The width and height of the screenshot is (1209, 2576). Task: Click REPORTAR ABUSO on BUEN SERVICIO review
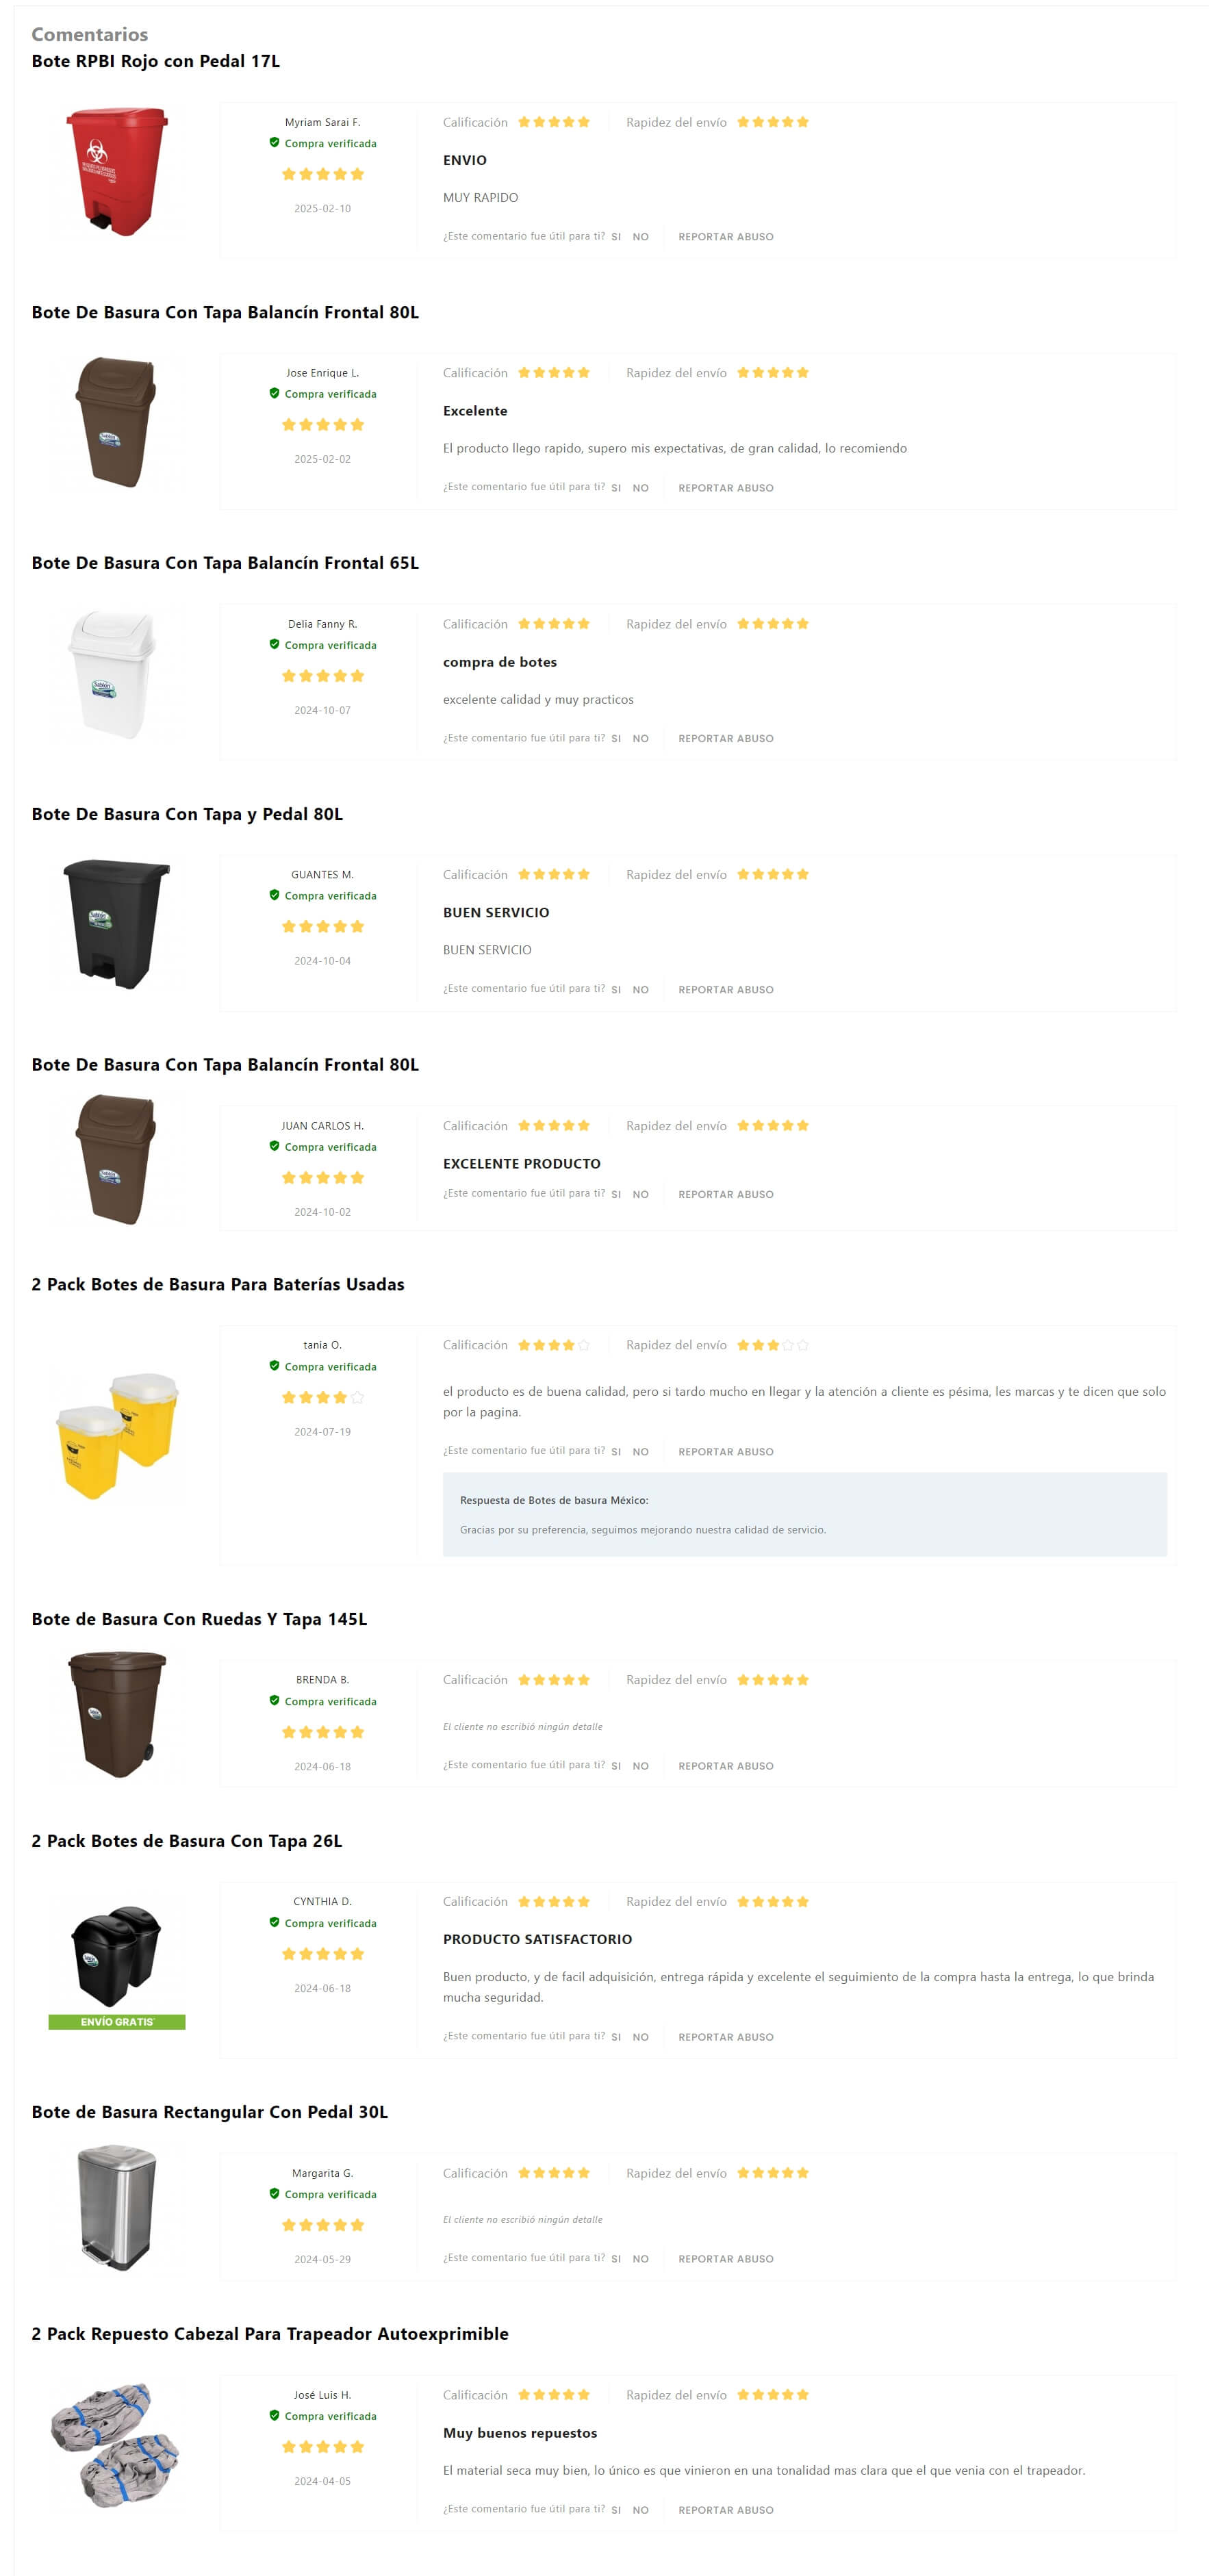726,989
